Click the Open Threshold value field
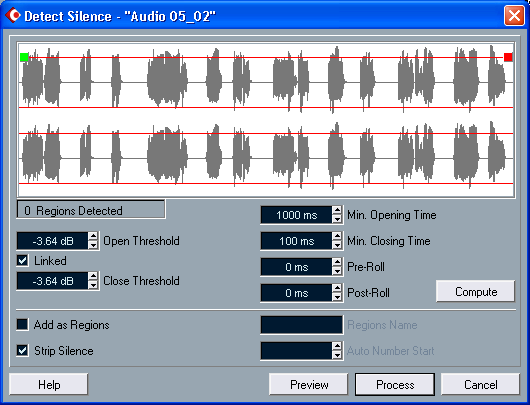 53,241
